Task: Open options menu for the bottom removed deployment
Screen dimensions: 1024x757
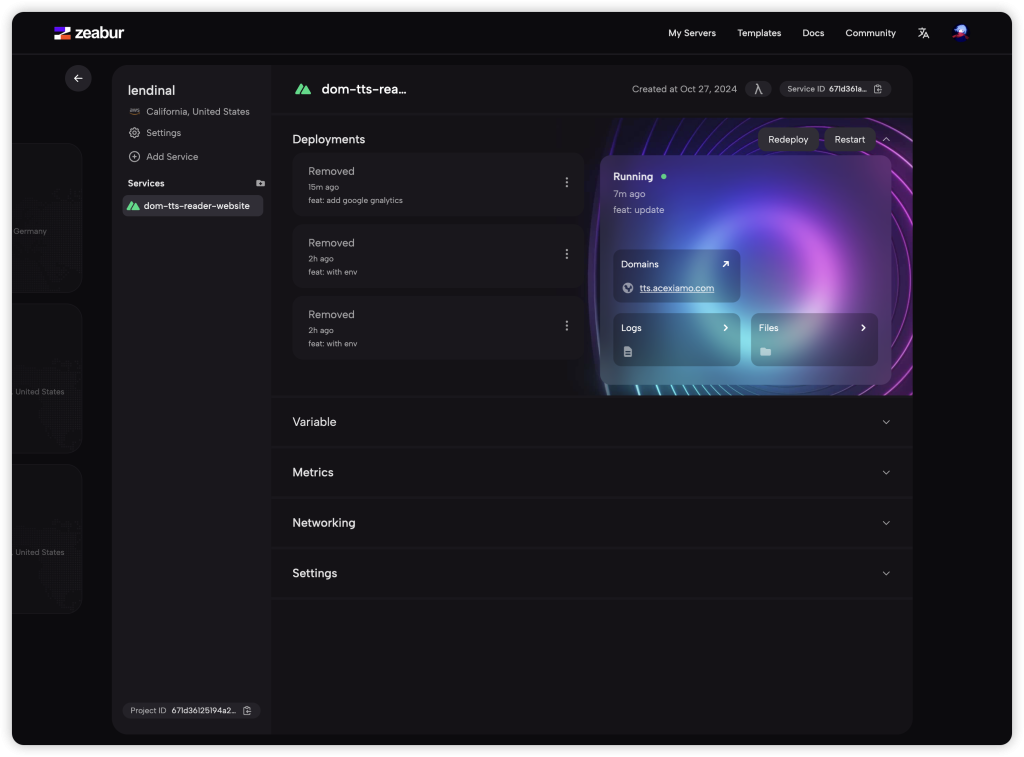Action: pyautogui.click(x=566, y=326)
